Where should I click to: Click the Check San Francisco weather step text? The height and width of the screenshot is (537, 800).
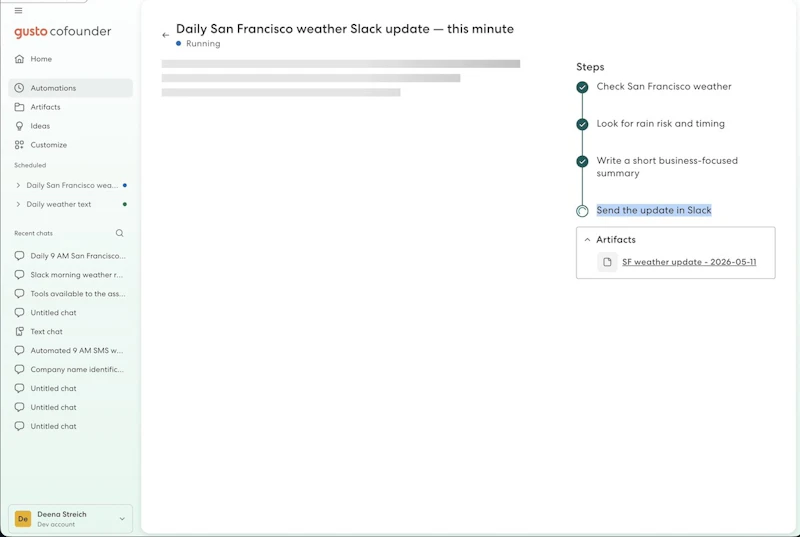pyautogui.click(x=664, y=87)
